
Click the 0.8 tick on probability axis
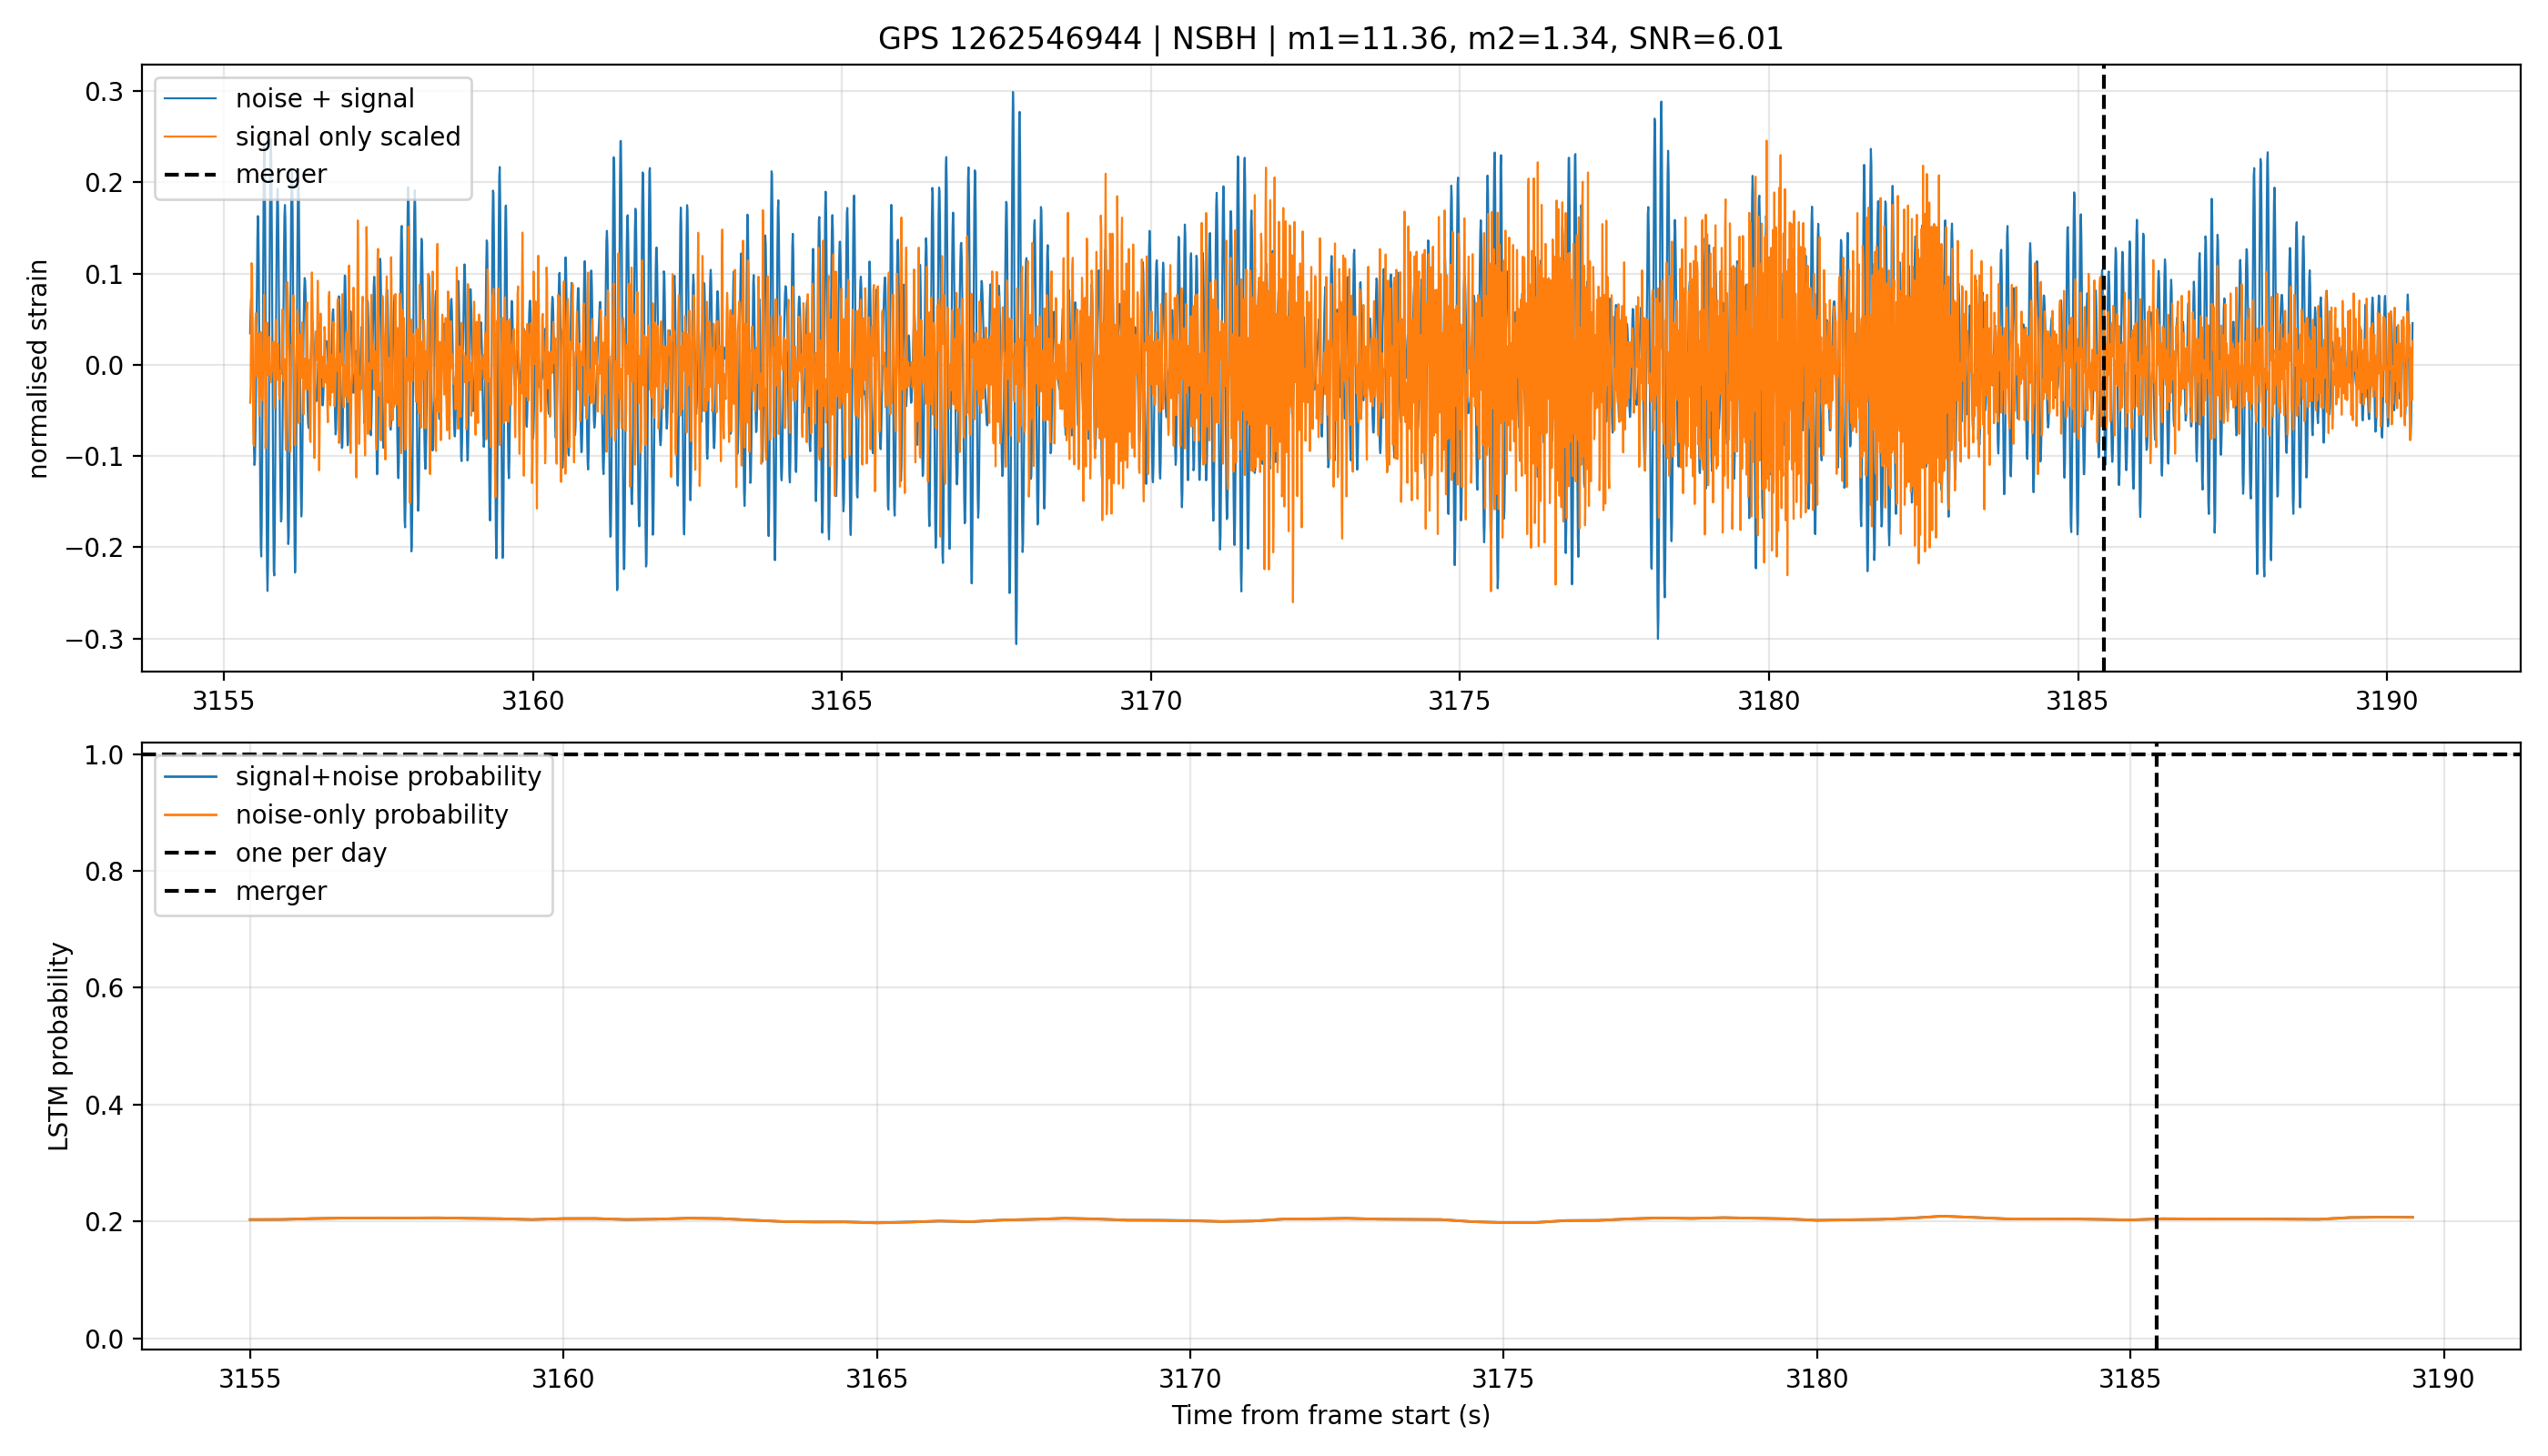[x=105, y=872]
